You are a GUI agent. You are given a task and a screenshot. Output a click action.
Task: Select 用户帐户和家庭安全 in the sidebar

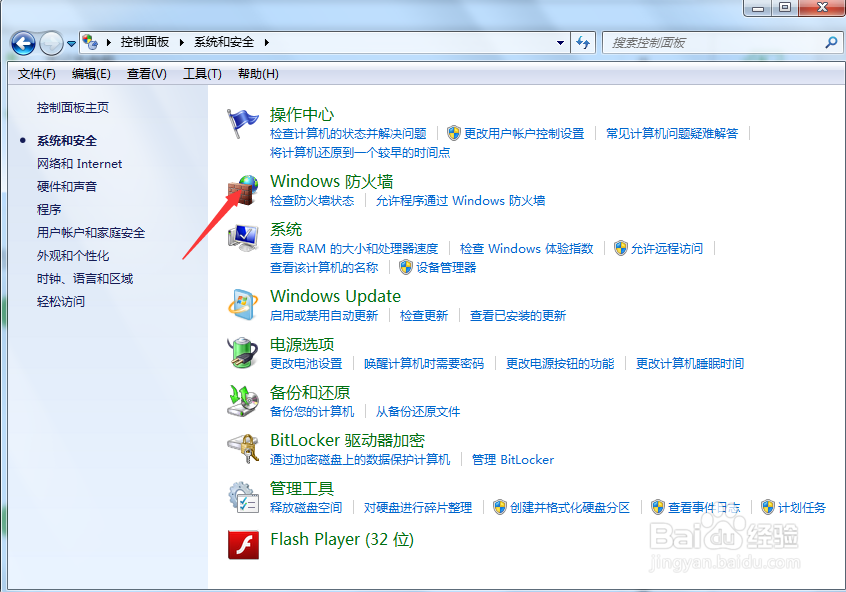(x=91, y=232)
